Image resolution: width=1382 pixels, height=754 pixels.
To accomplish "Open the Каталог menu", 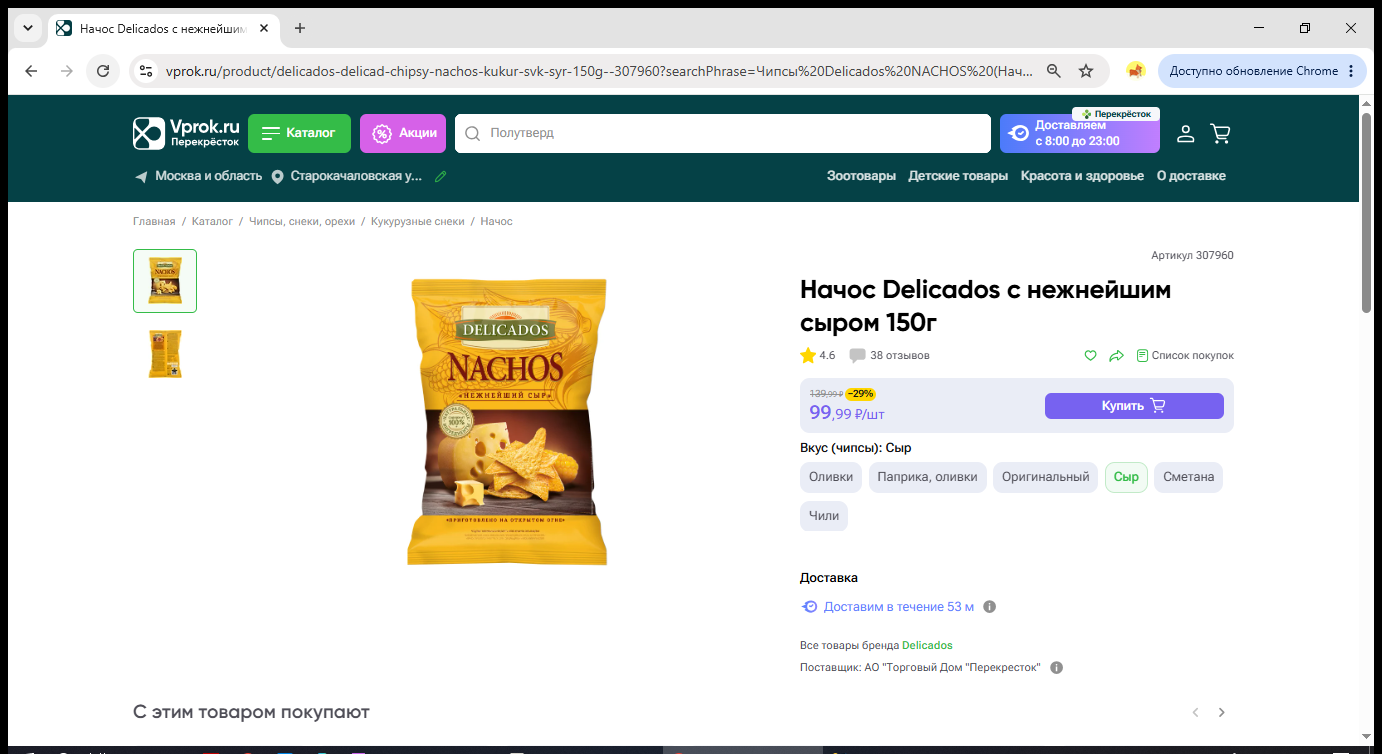I will (x=299, y=133).
